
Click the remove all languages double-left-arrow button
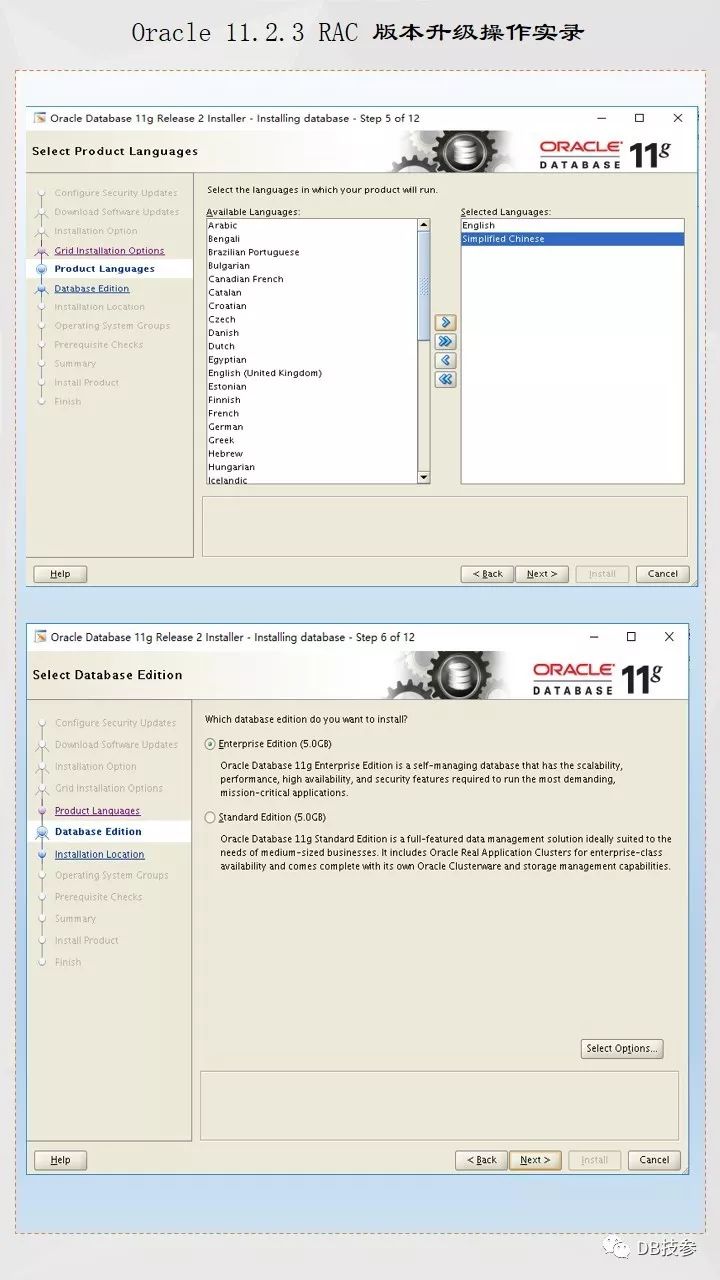tap(446, 380)
